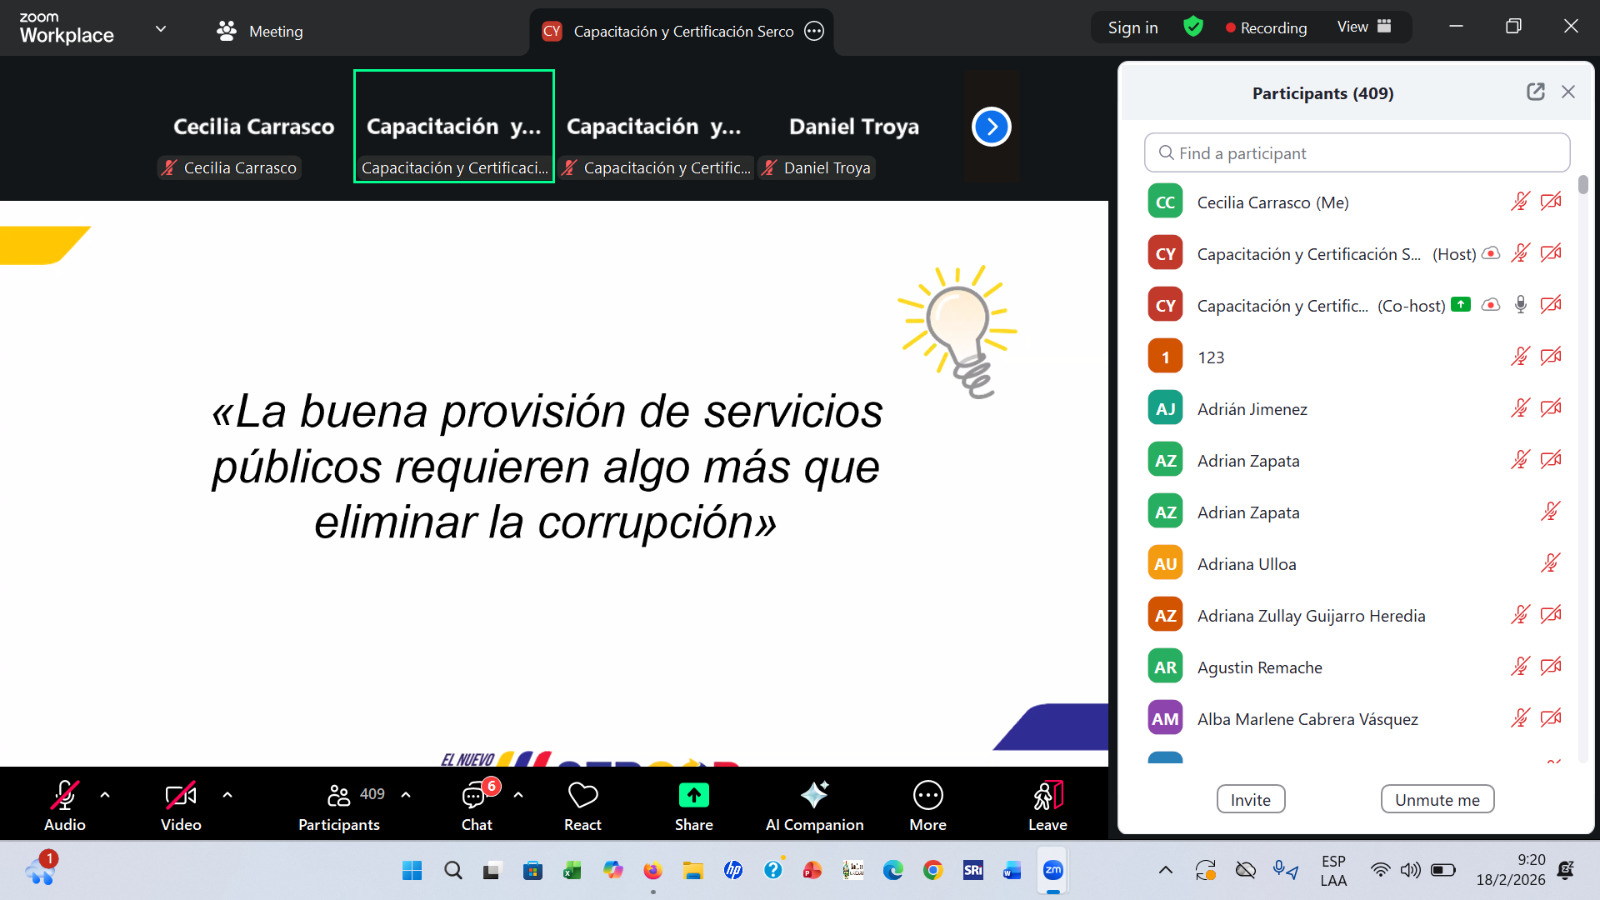
Task: Open the View layout menu
Action: 1364,27
